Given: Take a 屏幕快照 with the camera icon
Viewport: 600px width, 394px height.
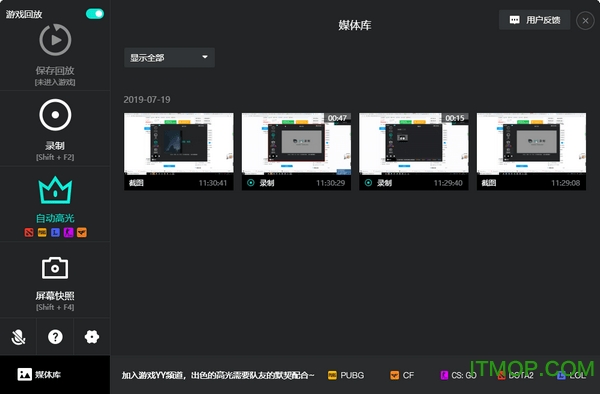Looking at the screenshot, I should 55,268.
